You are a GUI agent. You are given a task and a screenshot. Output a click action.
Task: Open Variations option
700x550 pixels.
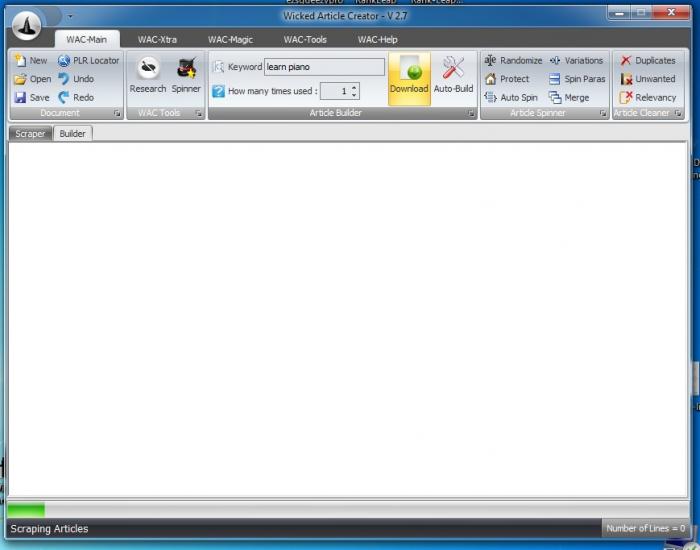(x=576, y=60)
